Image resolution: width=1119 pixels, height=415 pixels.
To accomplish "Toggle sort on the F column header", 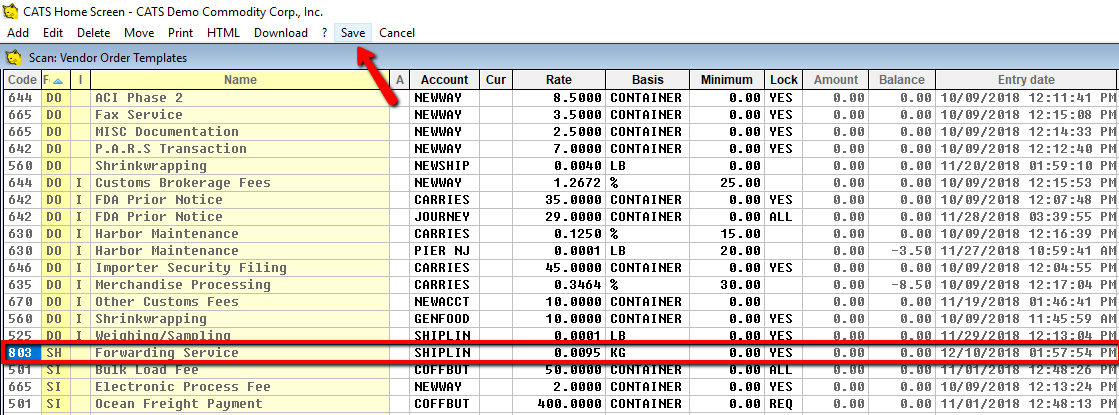I will [56, 80].
